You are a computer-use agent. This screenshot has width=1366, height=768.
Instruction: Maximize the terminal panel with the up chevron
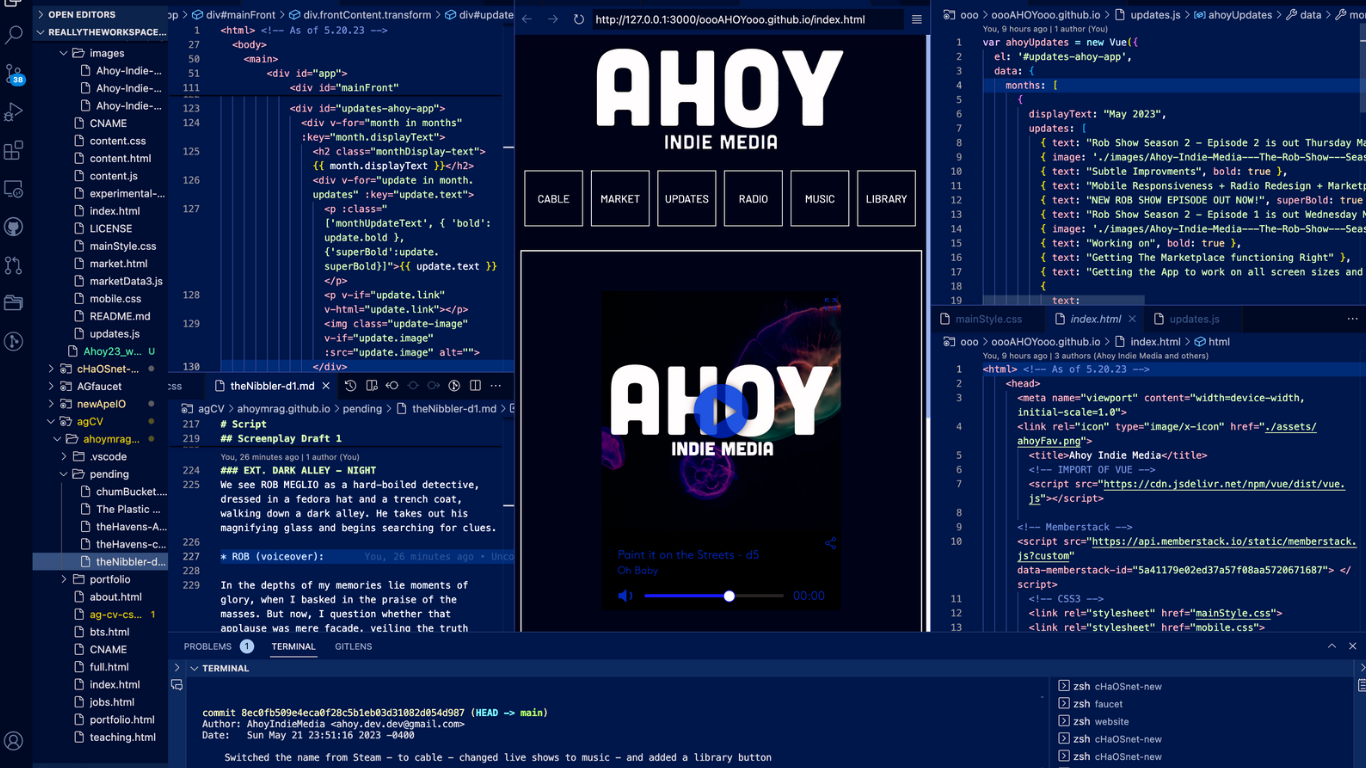(x=1332, y=647)
